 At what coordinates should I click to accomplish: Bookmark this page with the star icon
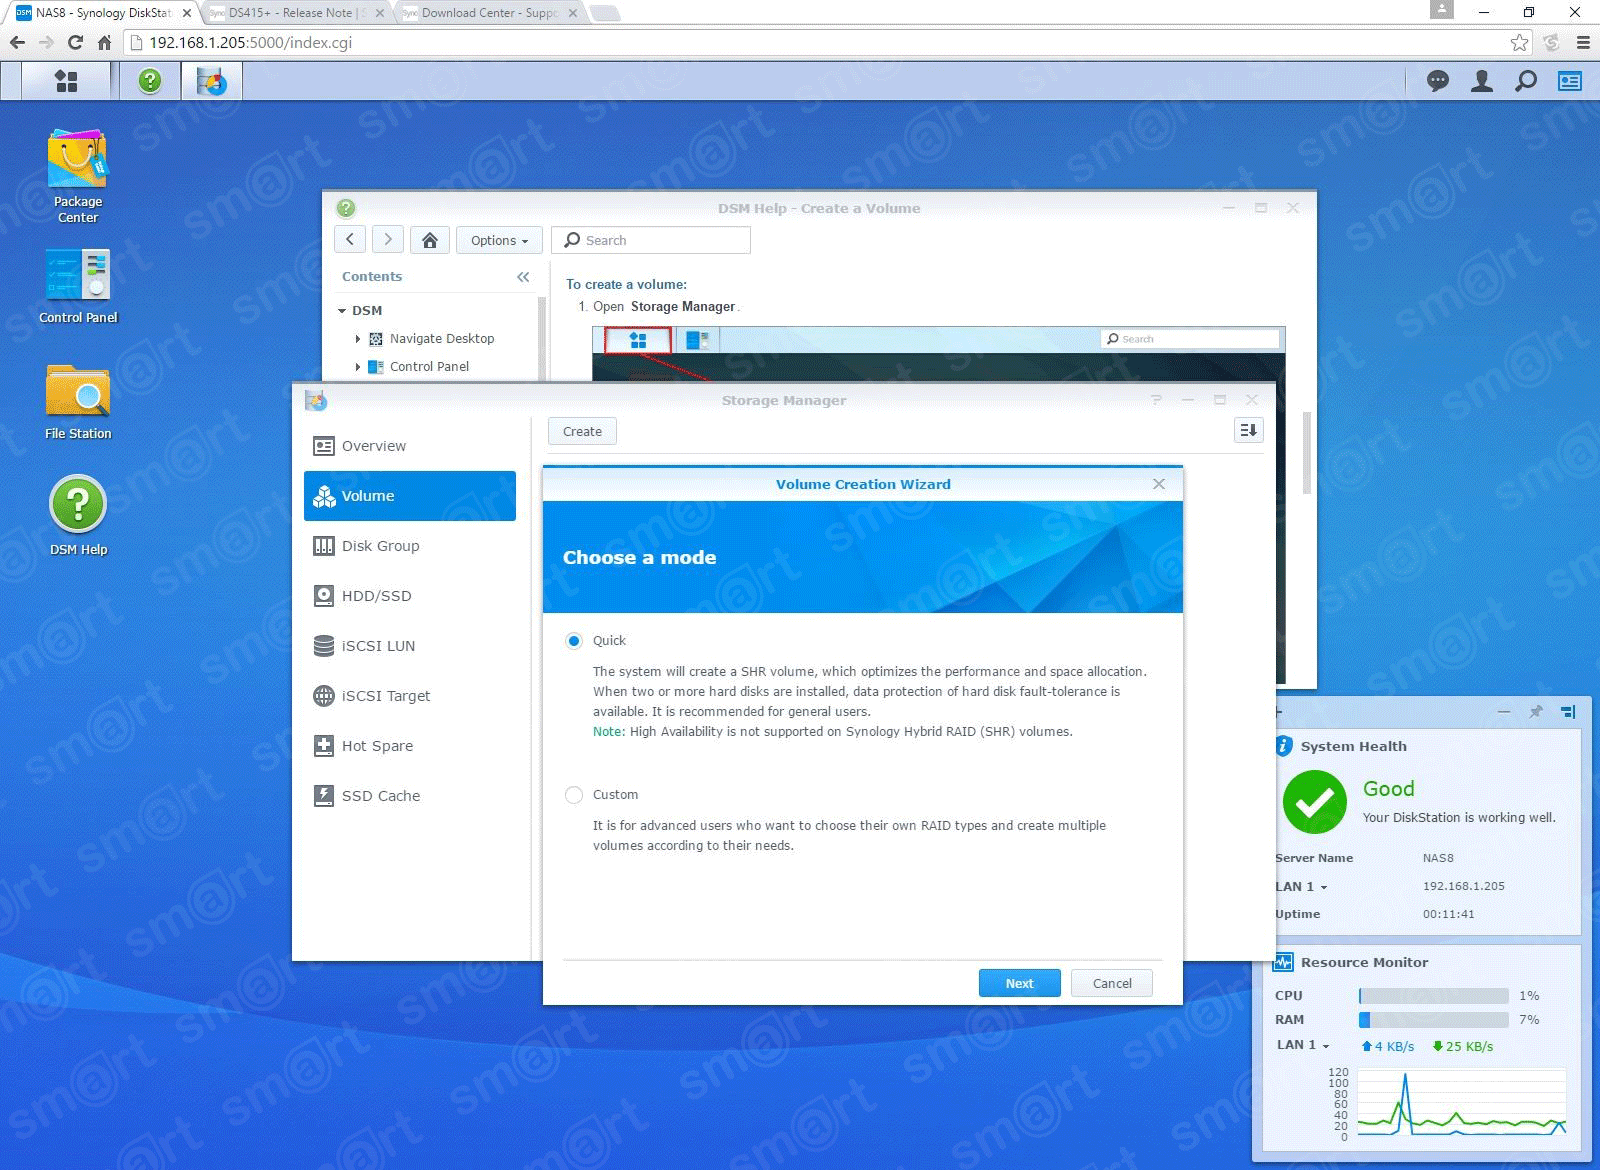[1519, 43]
